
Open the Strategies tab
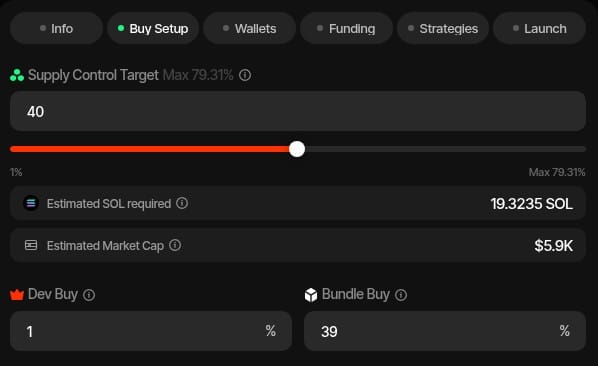(x=443, y=29)
